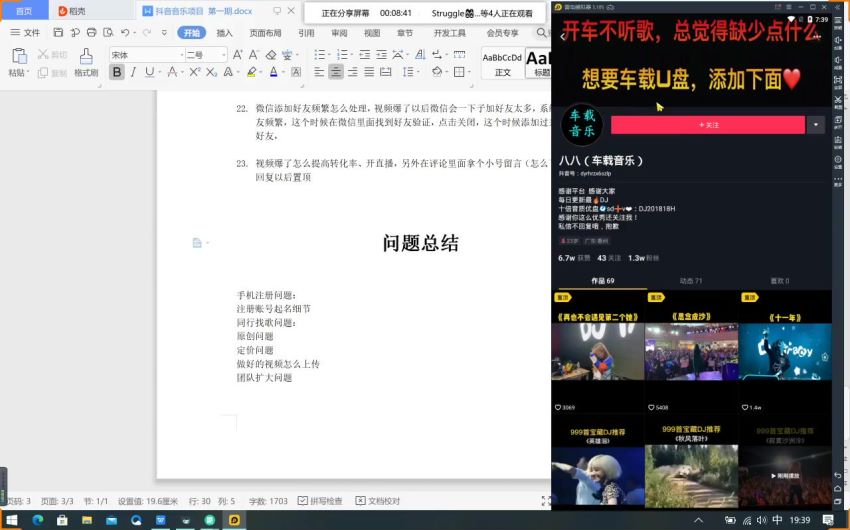Open search in WPS ribbon

(x=541, y=33)
